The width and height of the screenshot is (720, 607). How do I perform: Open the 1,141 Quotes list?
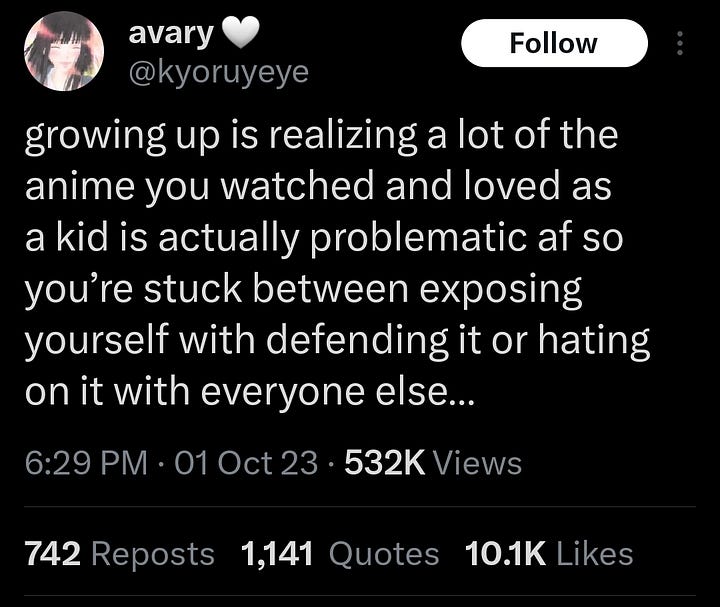tap(339, 553)
